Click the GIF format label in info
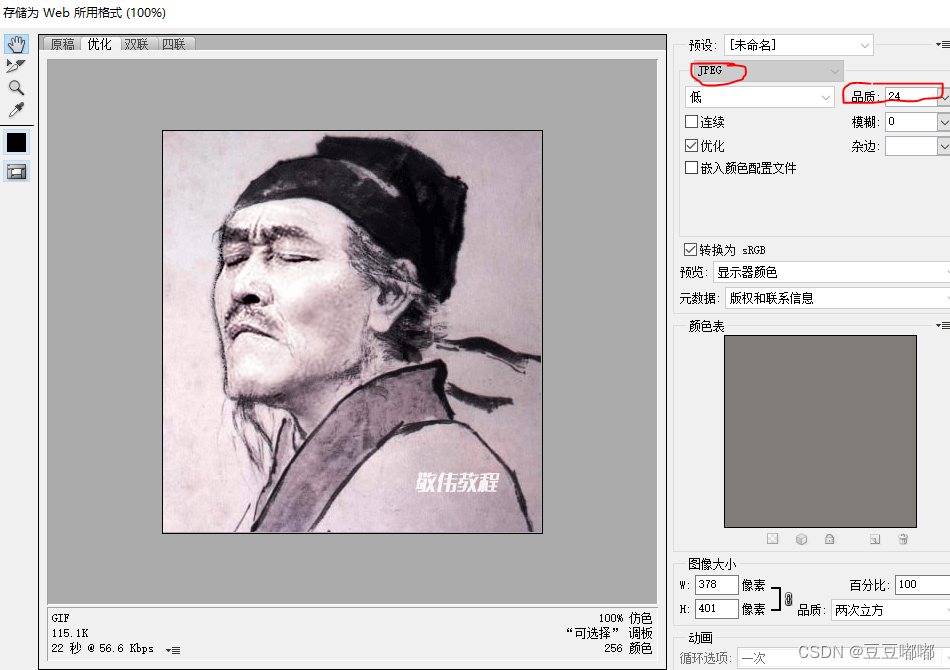 coord(61,618)
